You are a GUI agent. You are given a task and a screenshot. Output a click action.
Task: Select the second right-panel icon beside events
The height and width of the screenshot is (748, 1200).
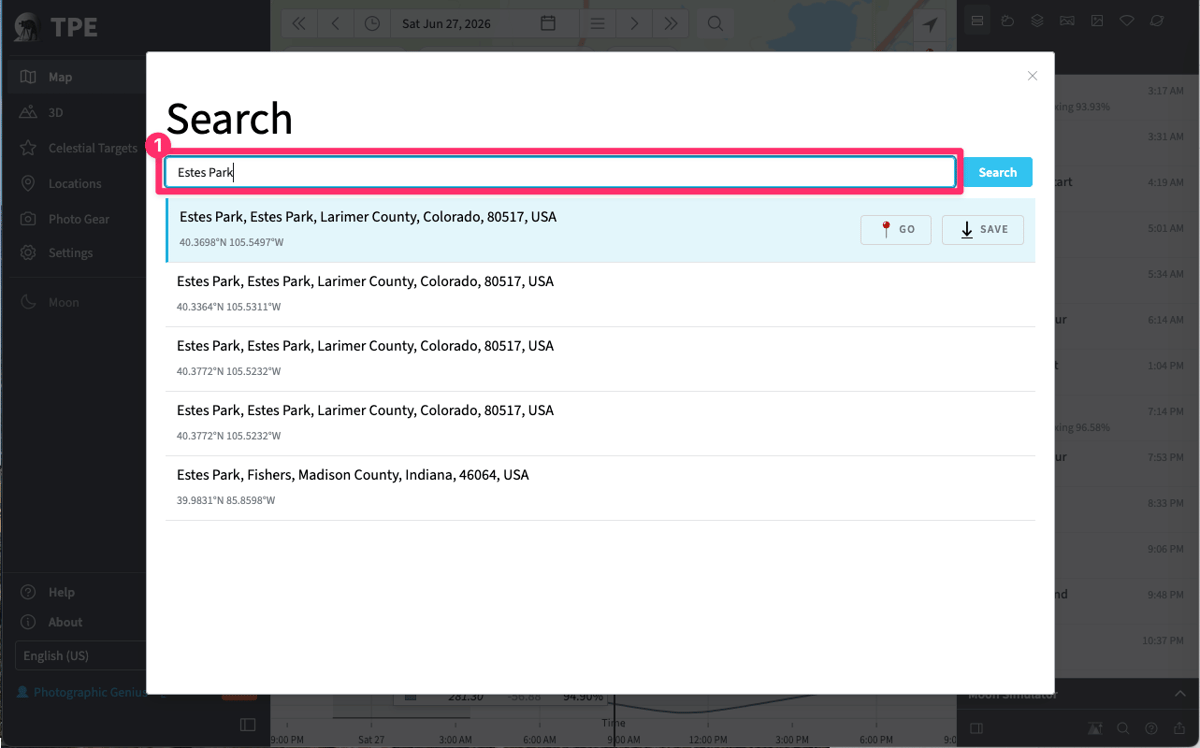tap(1008, 21)
